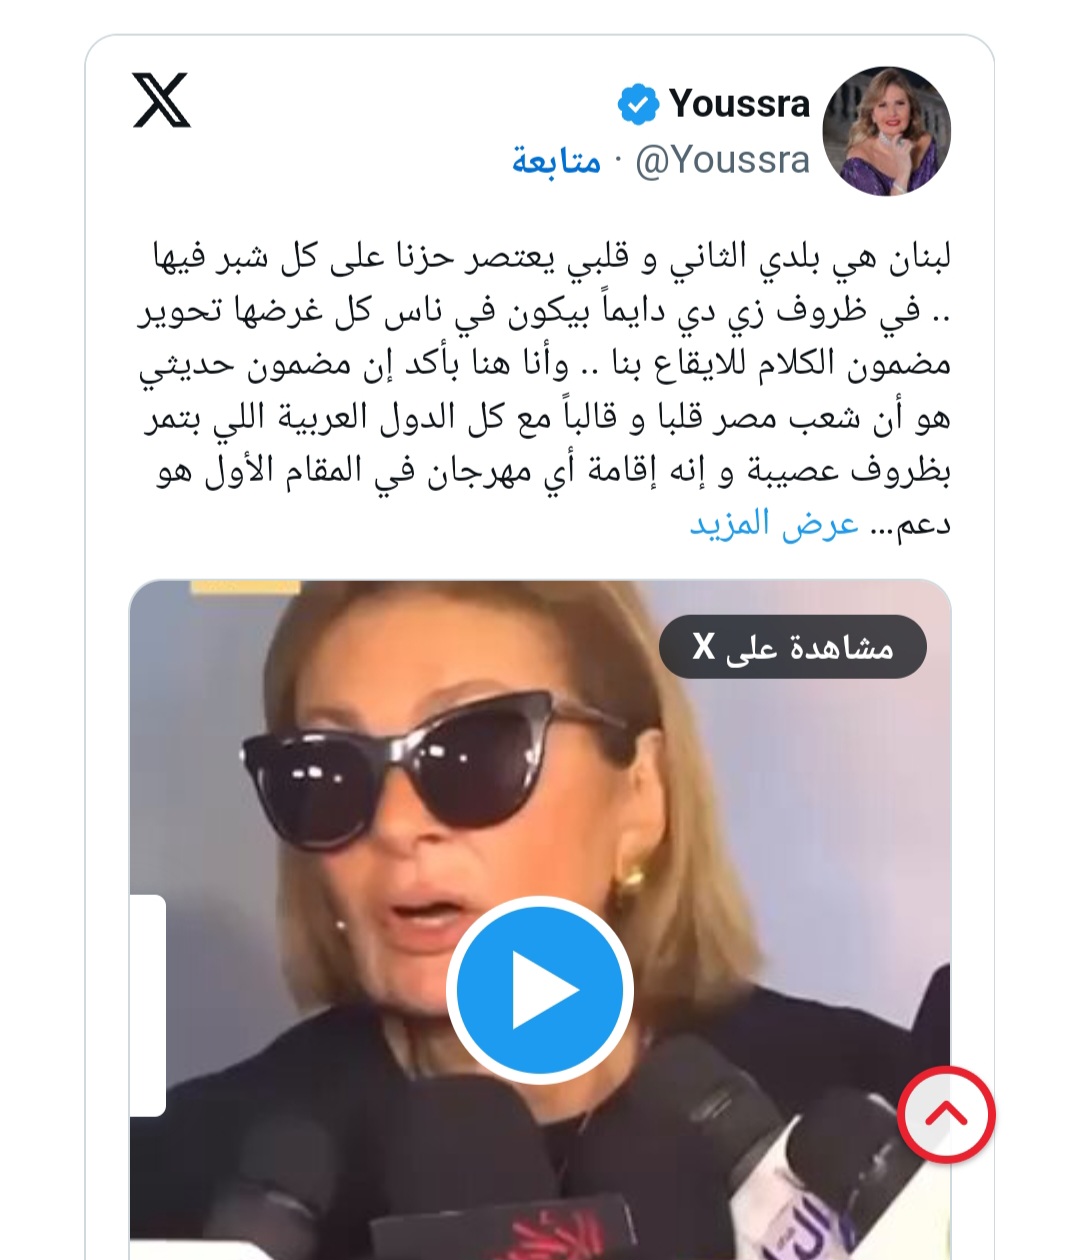Viewport: 1080px width, 1260px height.
Task: Expand the tweet with عرض المزيد
Action: coord(774,524)
